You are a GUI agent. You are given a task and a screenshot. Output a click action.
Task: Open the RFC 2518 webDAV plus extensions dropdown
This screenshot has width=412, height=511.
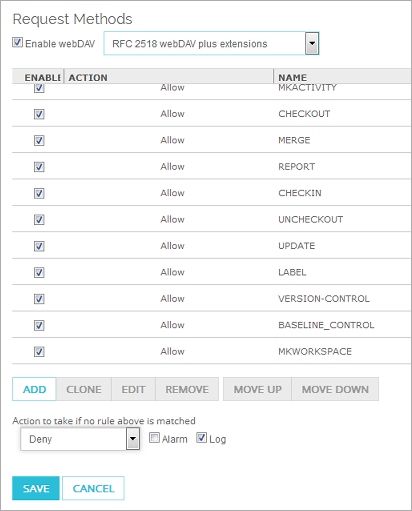(211, 43)
